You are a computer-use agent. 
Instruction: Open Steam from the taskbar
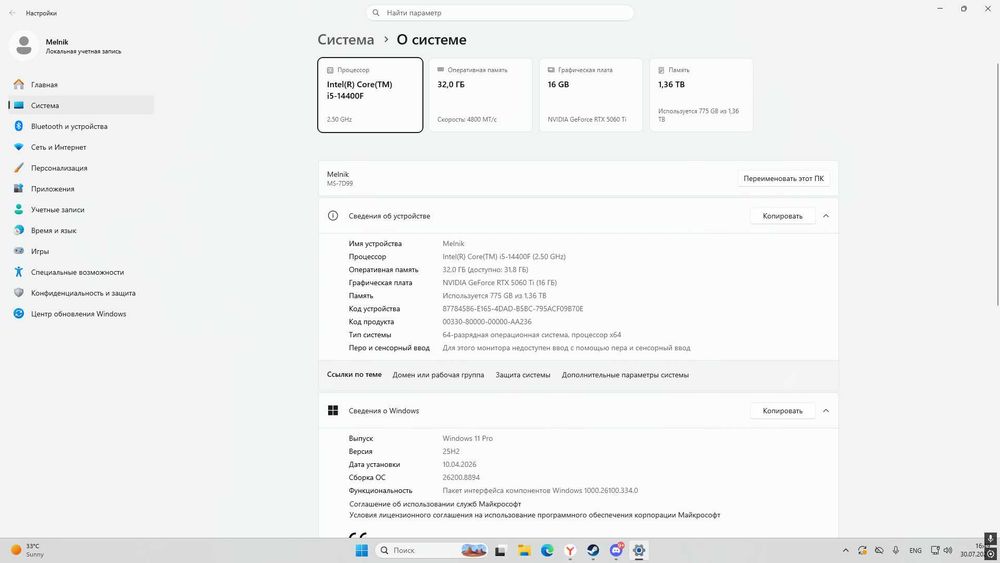(x=593, y=550)
